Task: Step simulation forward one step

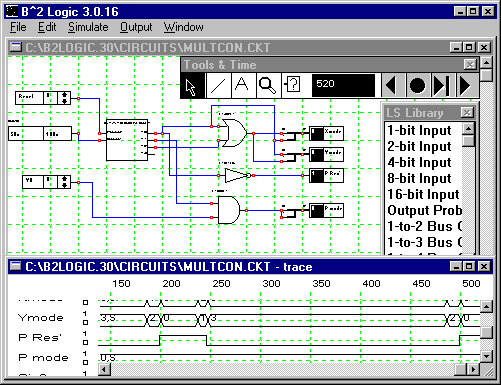Action: (x=443, y=86)
